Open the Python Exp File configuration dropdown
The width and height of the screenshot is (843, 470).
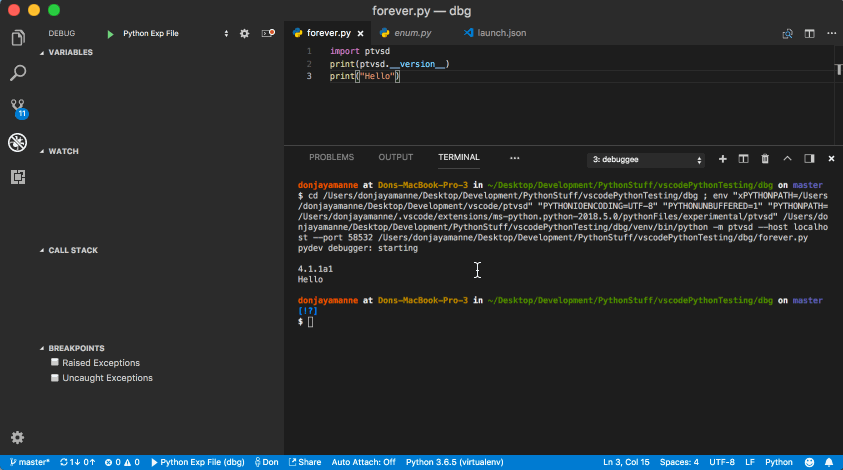(x=175, y=33)
